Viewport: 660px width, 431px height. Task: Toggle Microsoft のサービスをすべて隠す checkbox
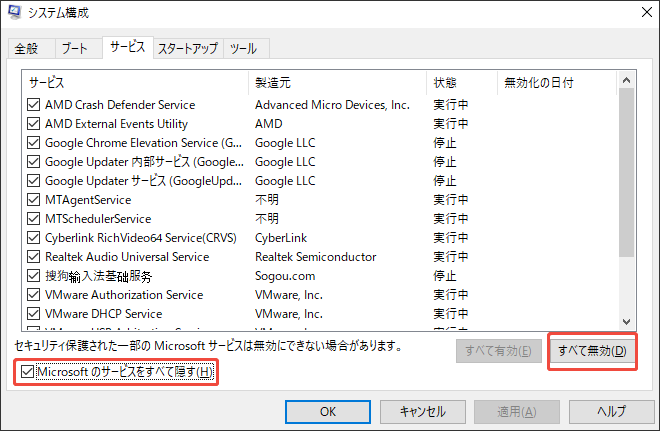(x=27, y=372)
